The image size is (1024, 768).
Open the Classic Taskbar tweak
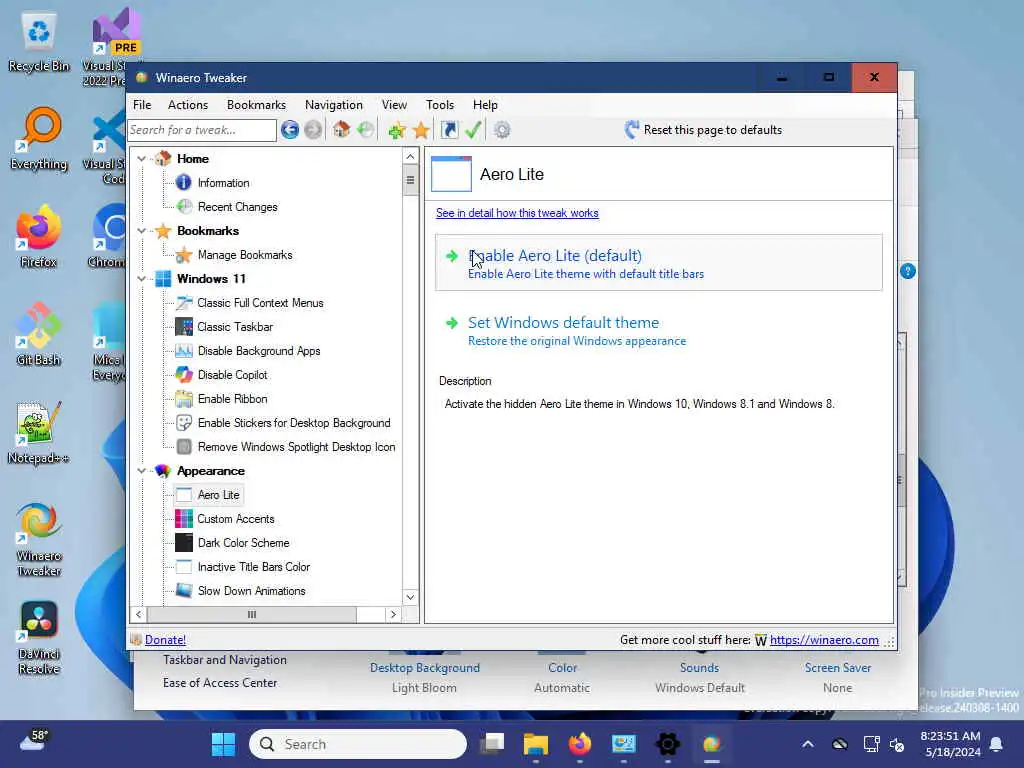235,327
